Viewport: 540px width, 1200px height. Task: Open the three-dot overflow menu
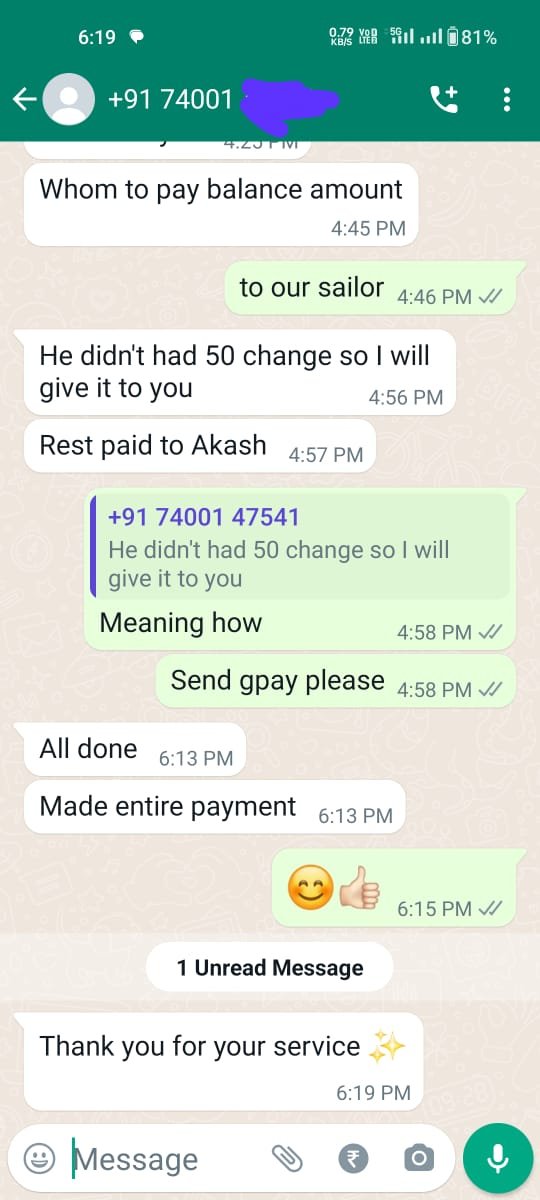(x=507, y=99)
